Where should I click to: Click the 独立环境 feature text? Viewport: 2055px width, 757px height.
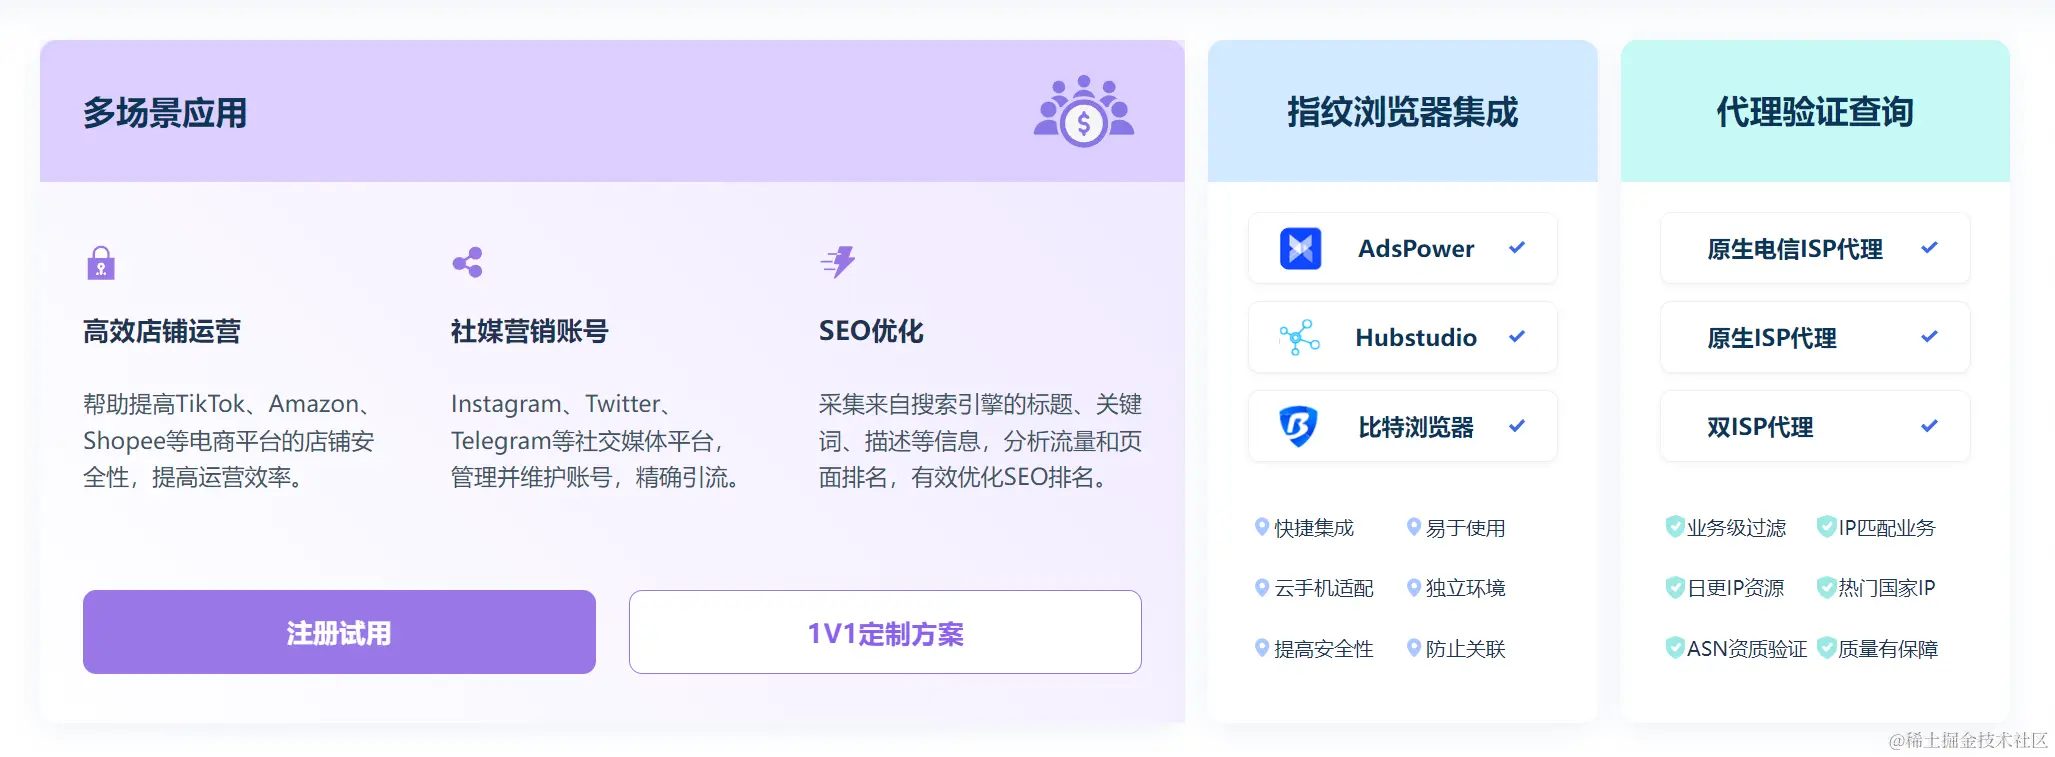pos(1466,588)
